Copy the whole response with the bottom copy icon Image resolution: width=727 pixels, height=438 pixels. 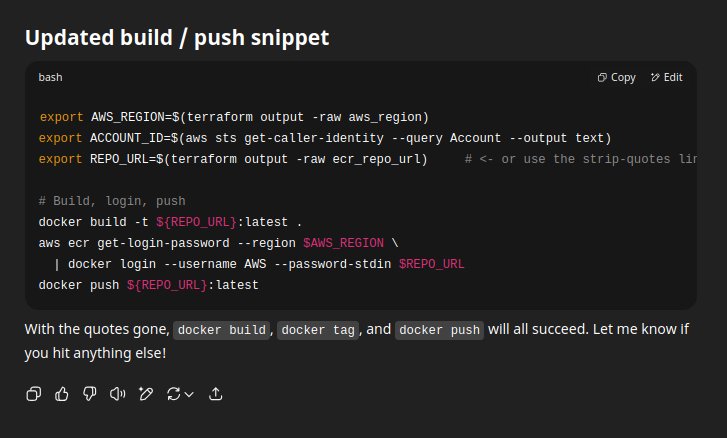point(34,394)
